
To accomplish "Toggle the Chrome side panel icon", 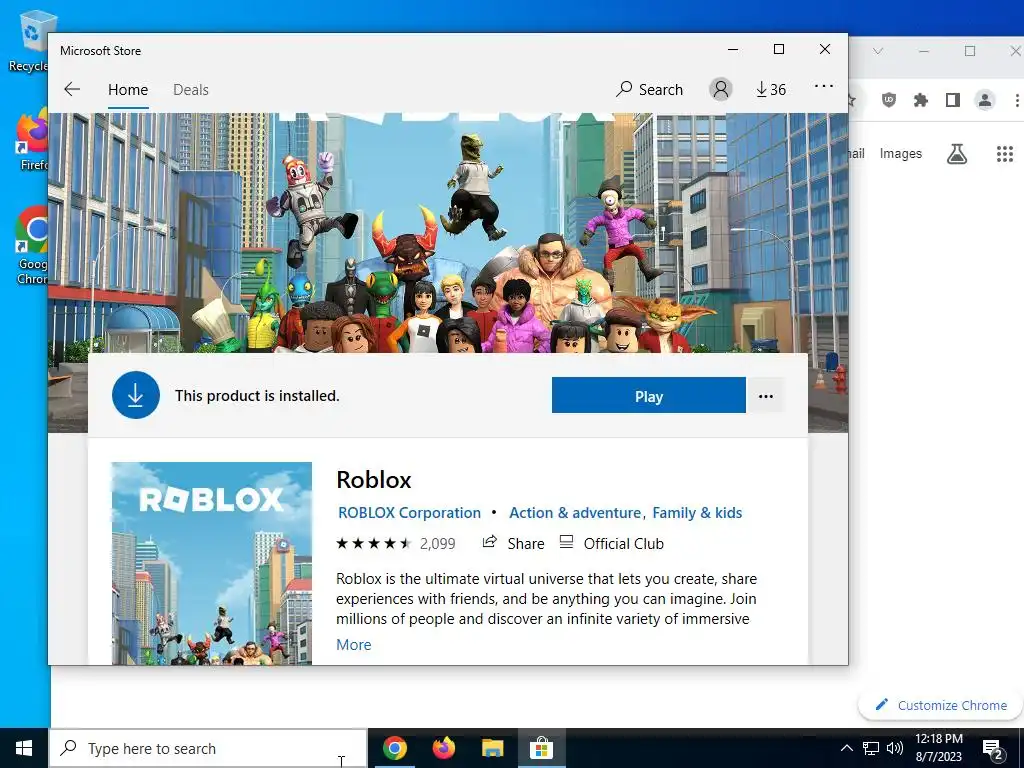I will point(953,100).
